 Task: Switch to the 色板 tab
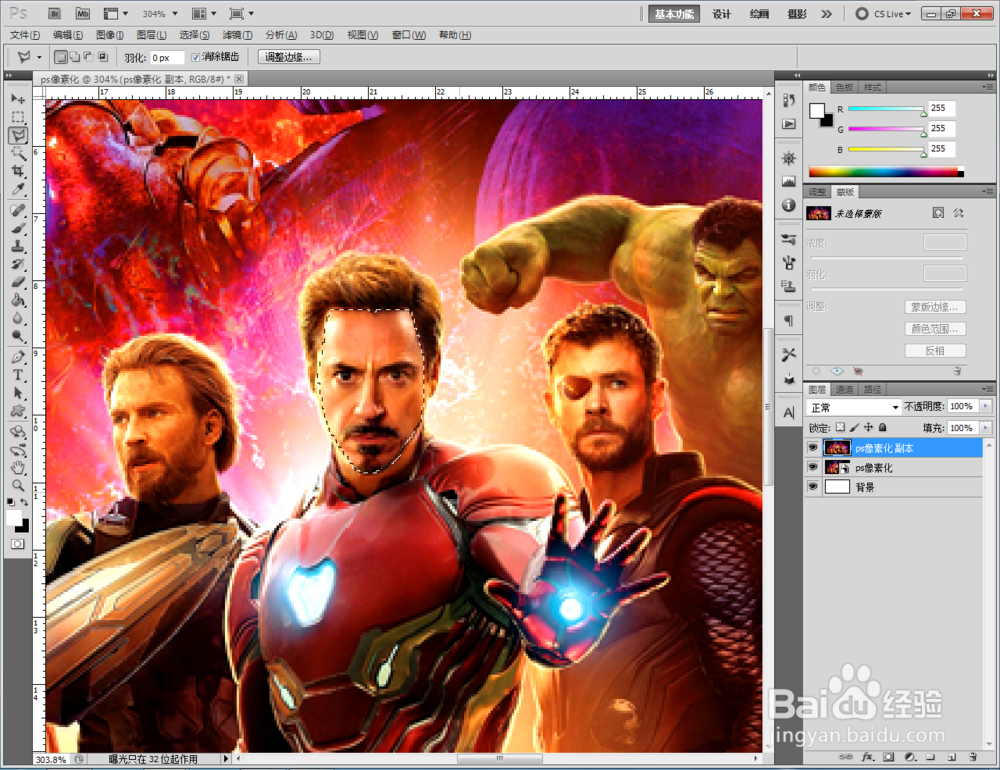click(844, 87)
